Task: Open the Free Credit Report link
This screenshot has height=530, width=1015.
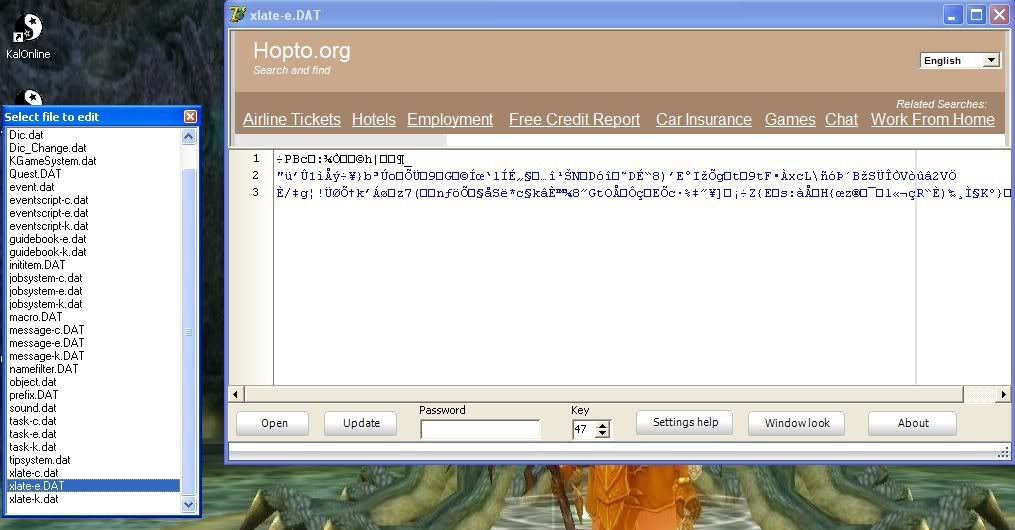Action: pyautogui.click(x=574, y=119)
